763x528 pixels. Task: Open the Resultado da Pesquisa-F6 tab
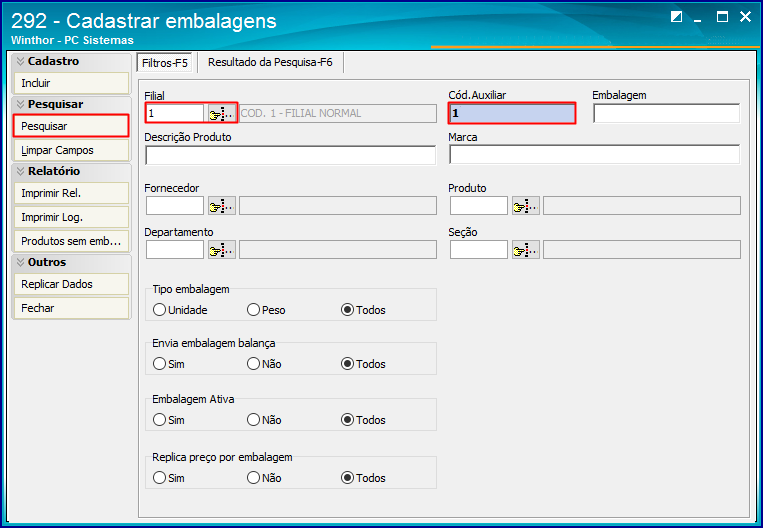(x=270, y=62)
